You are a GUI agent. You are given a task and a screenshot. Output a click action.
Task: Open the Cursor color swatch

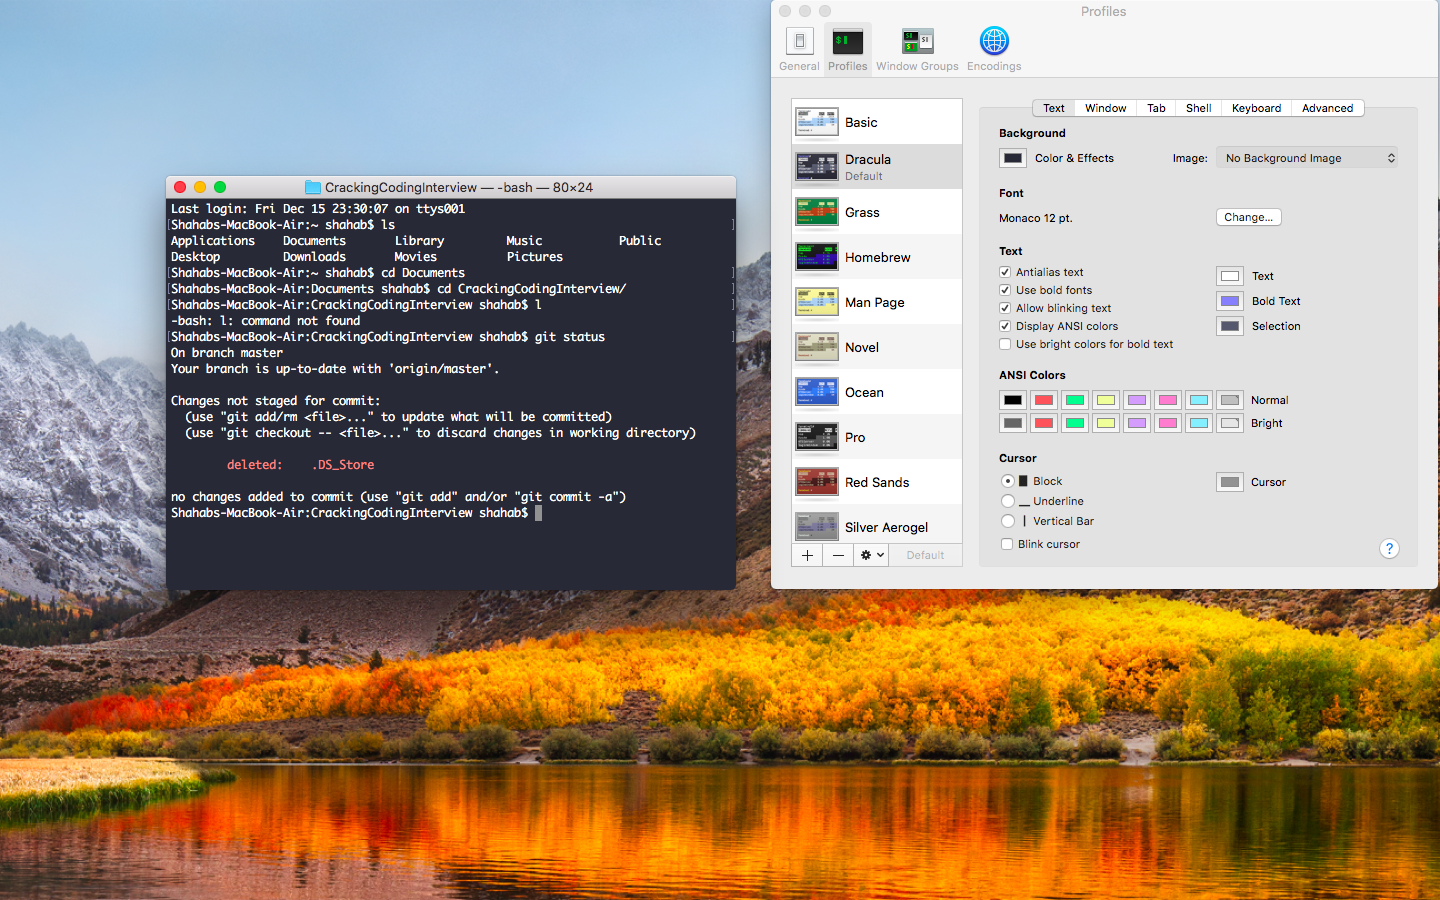(x=1230, y=482)
